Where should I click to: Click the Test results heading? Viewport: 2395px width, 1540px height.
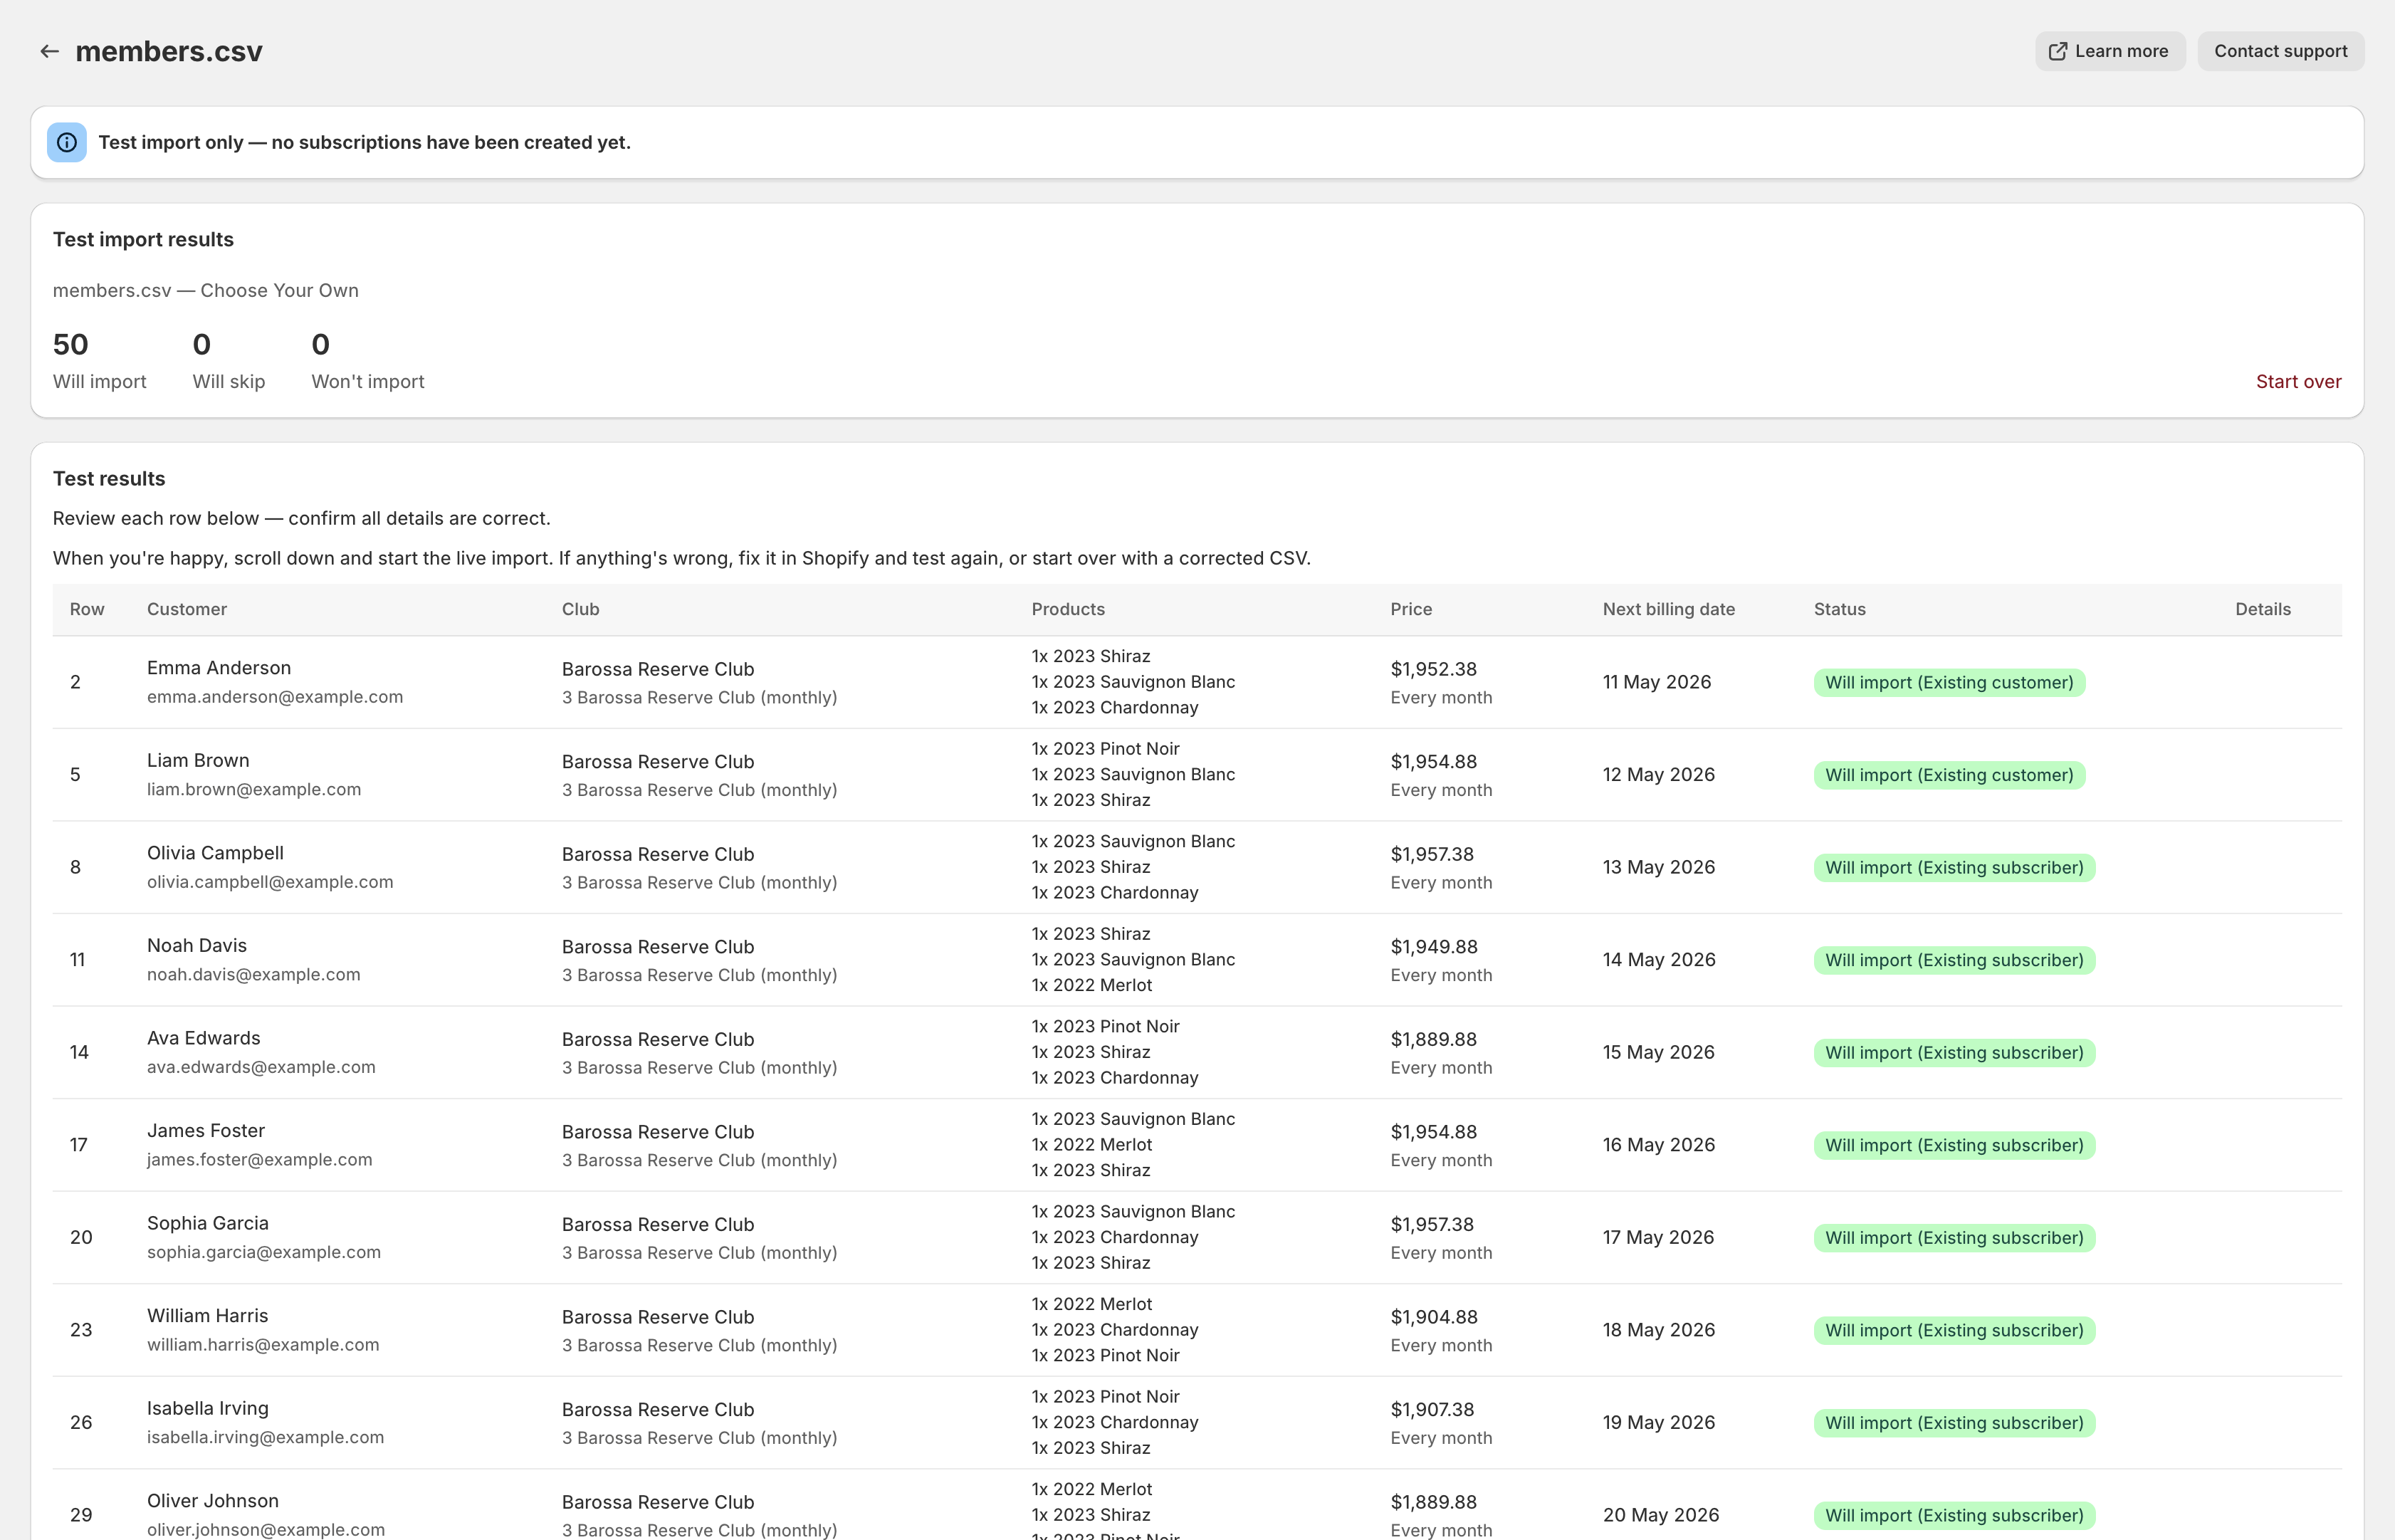click(109, 478)
